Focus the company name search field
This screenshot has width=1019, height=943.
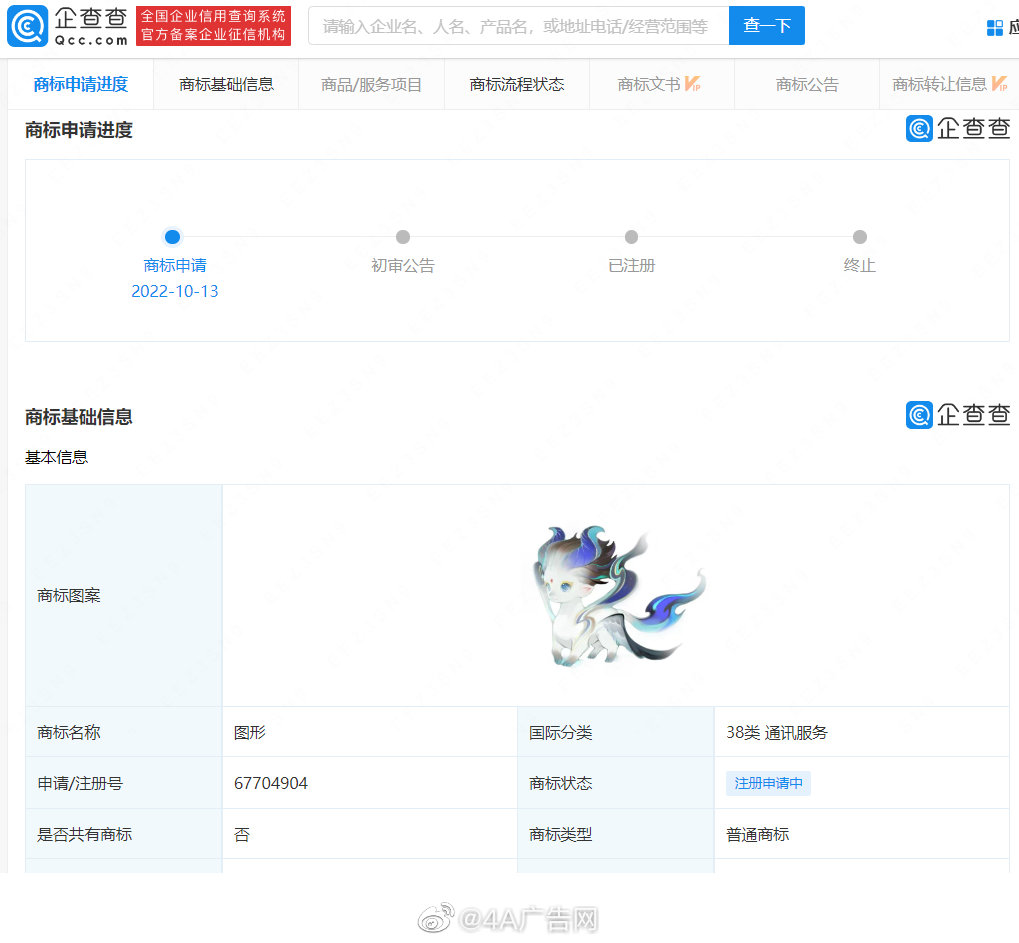(x=519, y=26)
